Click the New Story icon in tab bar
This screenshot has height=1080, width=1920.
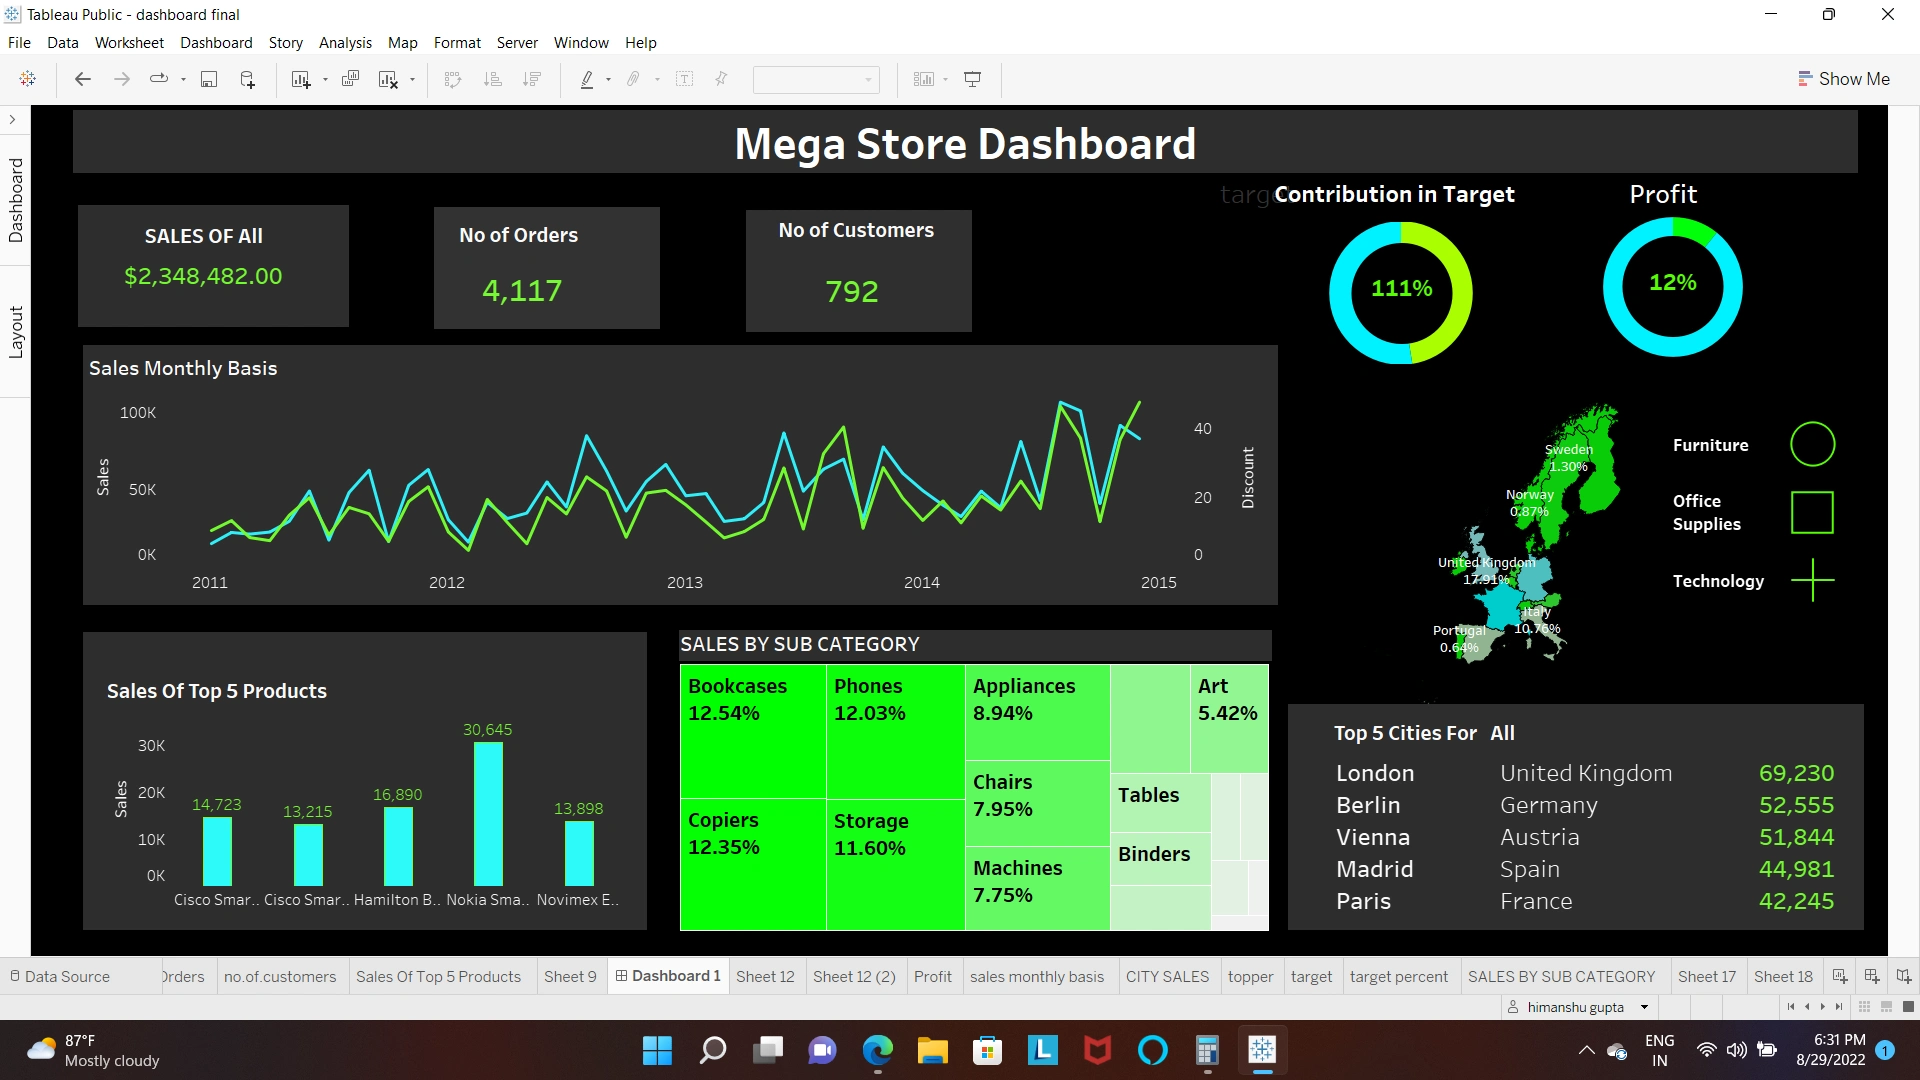pos(1902,976)
